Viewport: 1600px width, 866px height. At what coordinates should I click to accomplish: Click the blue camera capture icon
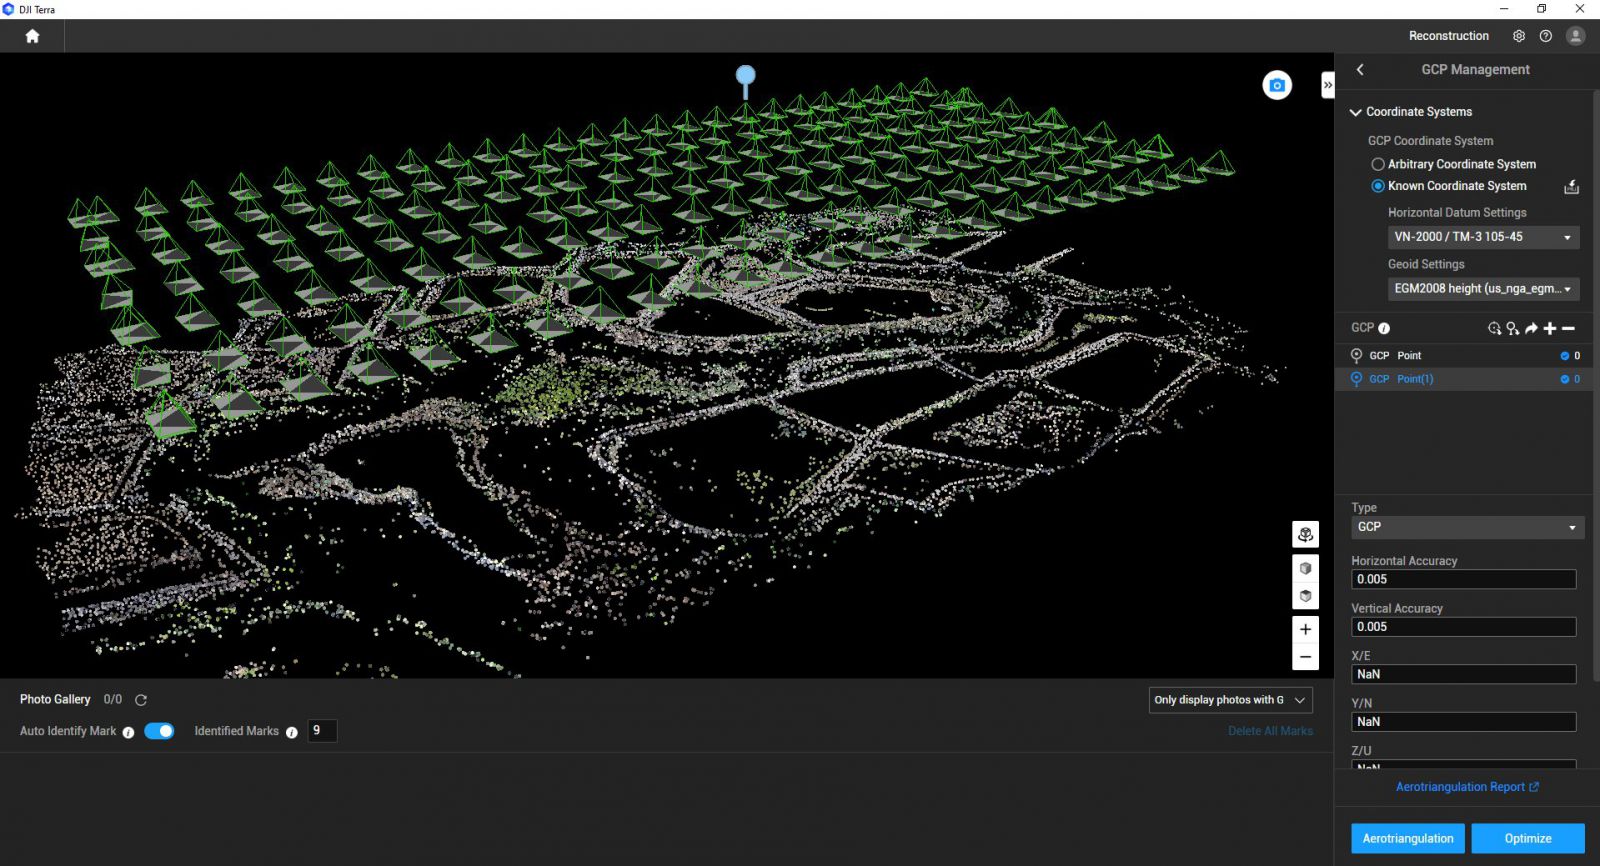1277,86
